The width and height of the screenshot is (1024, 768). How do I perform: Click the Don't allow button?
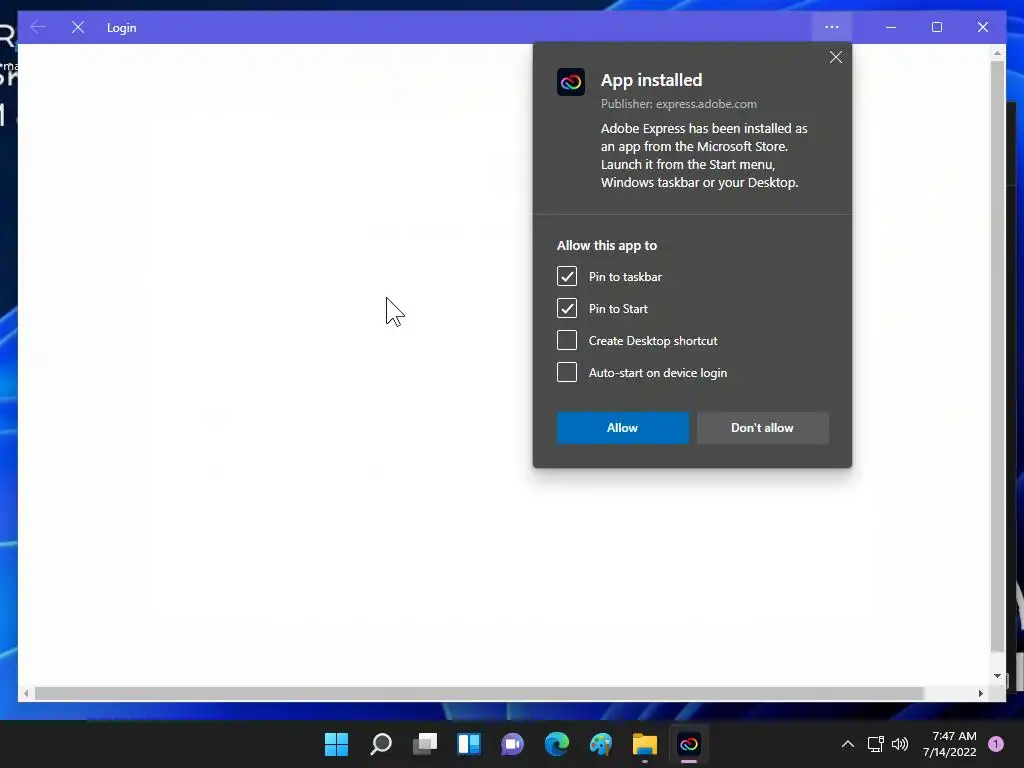pyautogui.click(x=762, y=428)
